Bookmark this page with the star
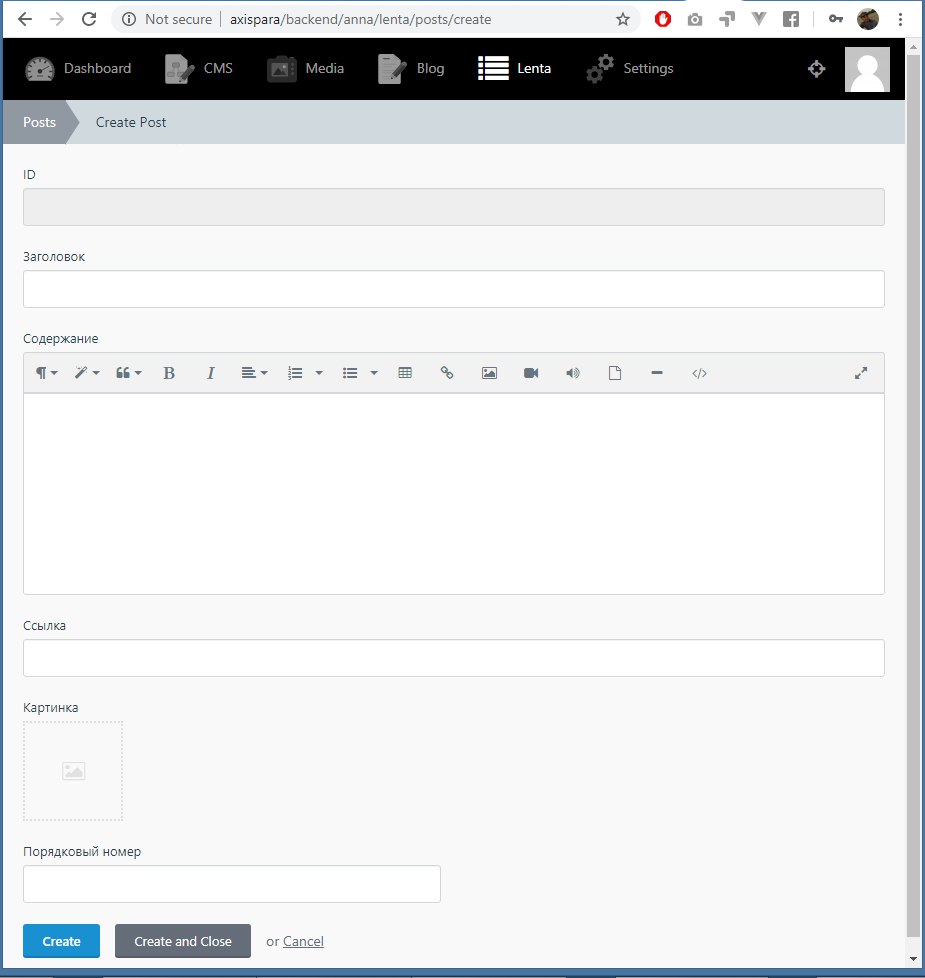Screen dimensions: 925x978 pos(622,19)
